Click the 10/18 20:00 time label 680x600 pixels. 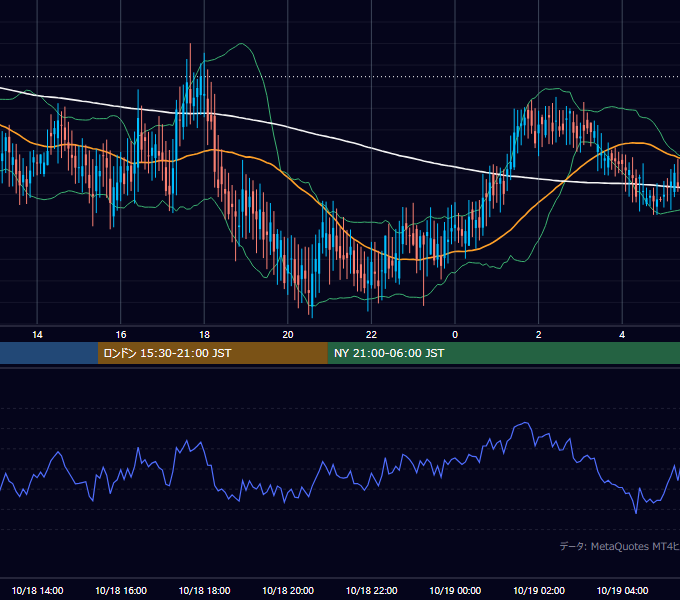pos(288,590)
